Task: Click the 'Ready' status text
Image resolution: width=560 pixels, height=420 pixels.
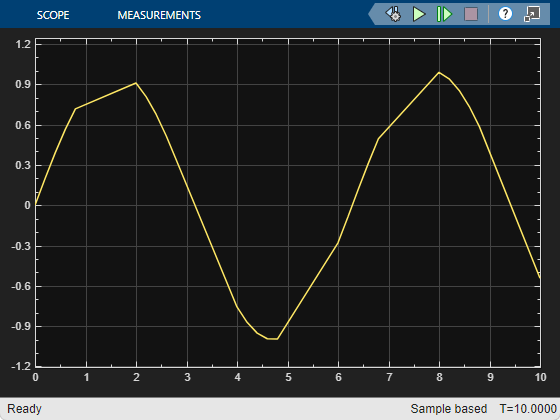Action: [x=24, y=409]
